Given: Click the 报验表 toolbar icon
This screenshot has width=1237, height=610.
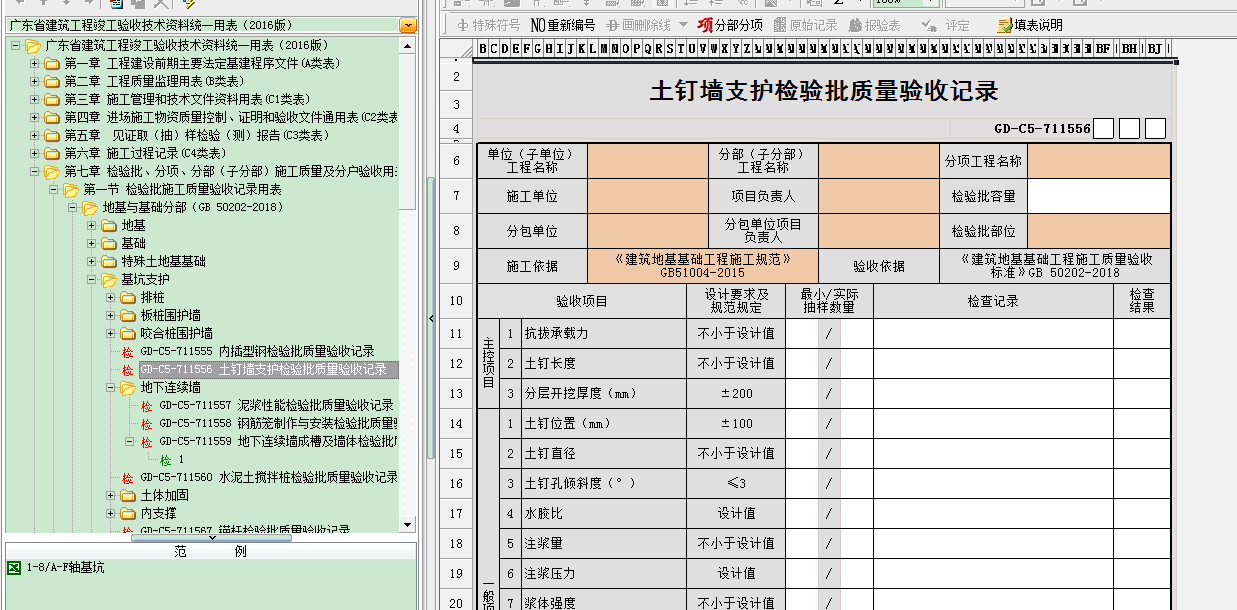Looking at the screenshot, I should click(875, 25).
